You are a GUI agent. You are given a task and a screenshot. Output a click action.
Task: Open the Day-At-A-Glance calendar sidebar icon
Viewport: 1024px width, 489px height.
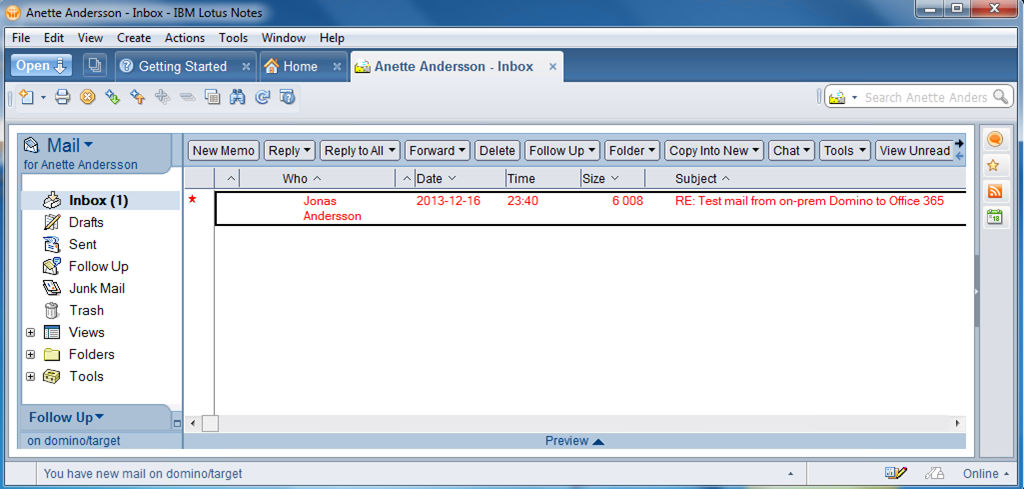[x=994, y=217]
